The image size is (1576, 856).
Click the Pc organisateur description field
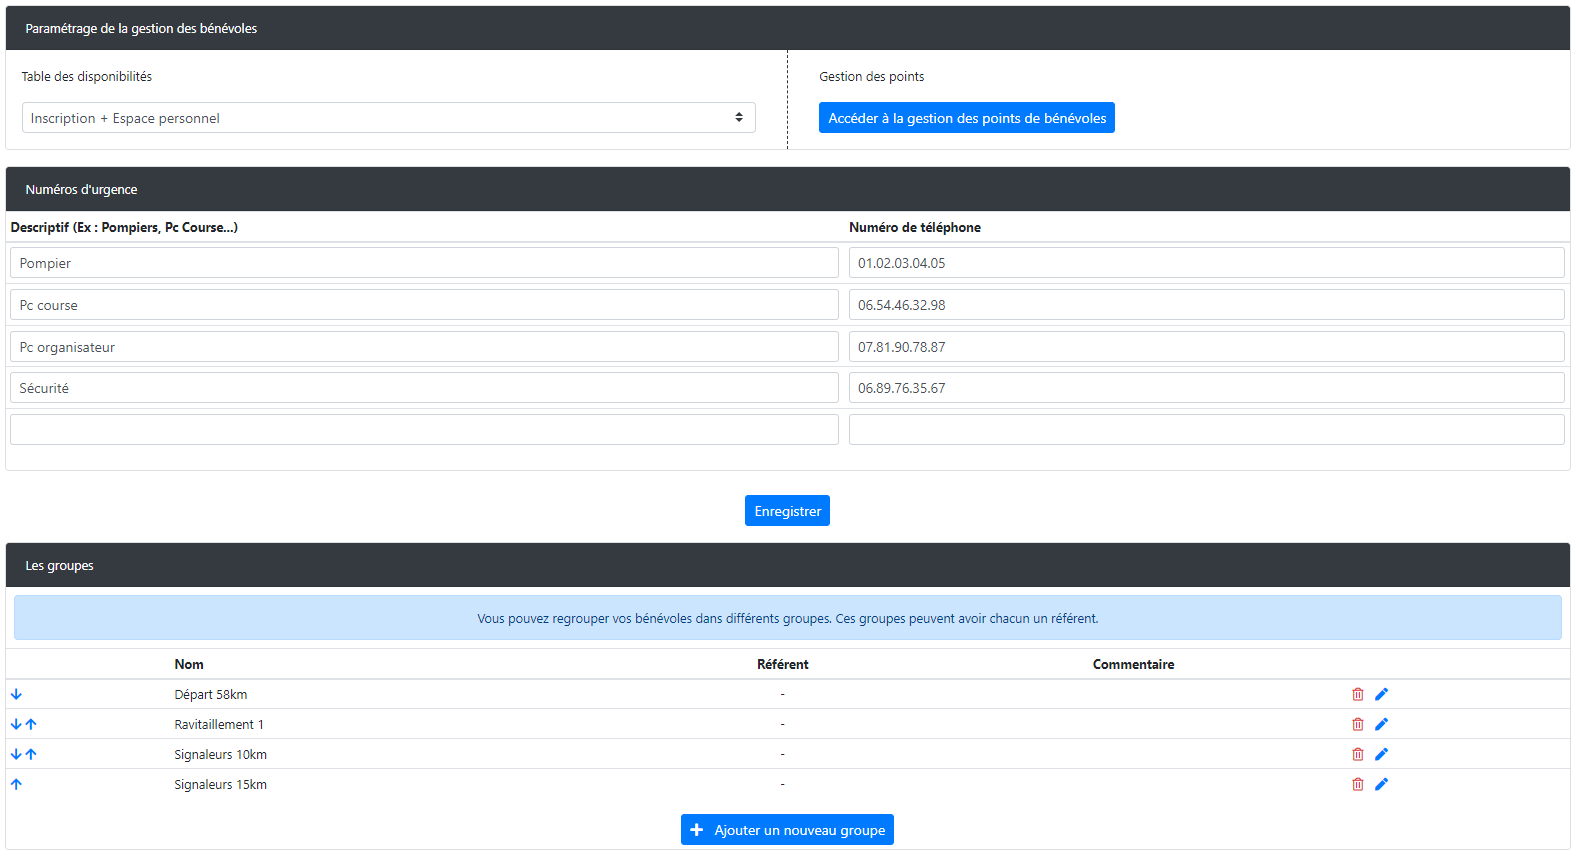424,347
